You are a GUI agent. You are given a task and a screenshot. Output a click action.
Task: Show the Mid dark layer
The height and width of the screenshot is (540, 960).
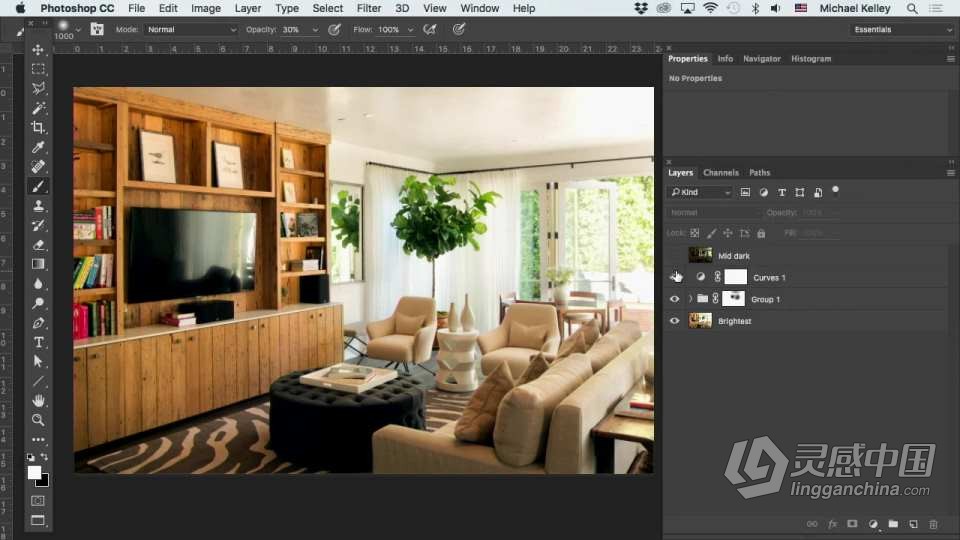[x=675, y=255]
